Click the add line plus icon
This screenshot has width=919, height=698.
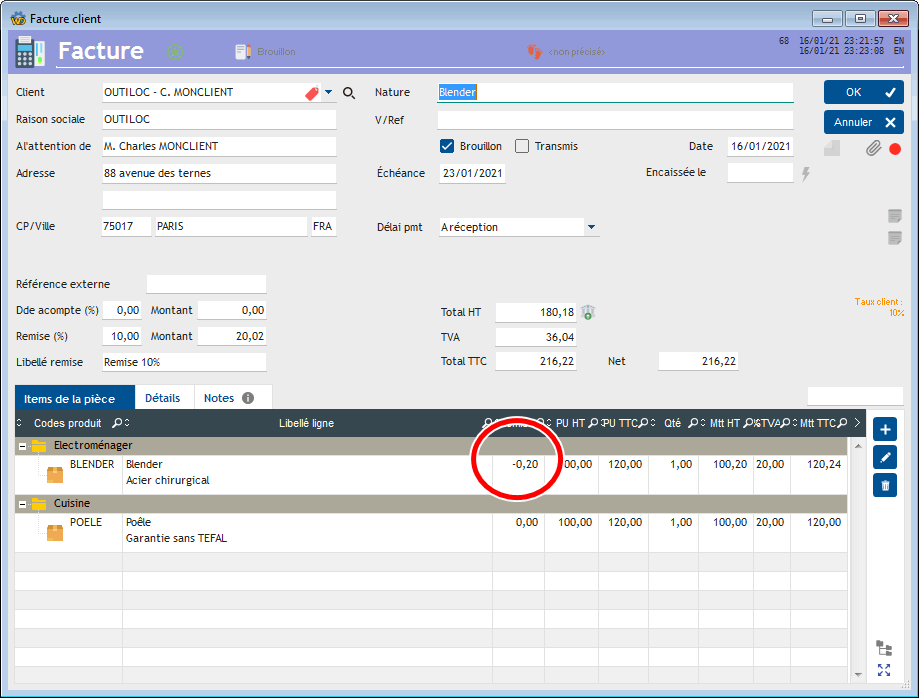884,430
